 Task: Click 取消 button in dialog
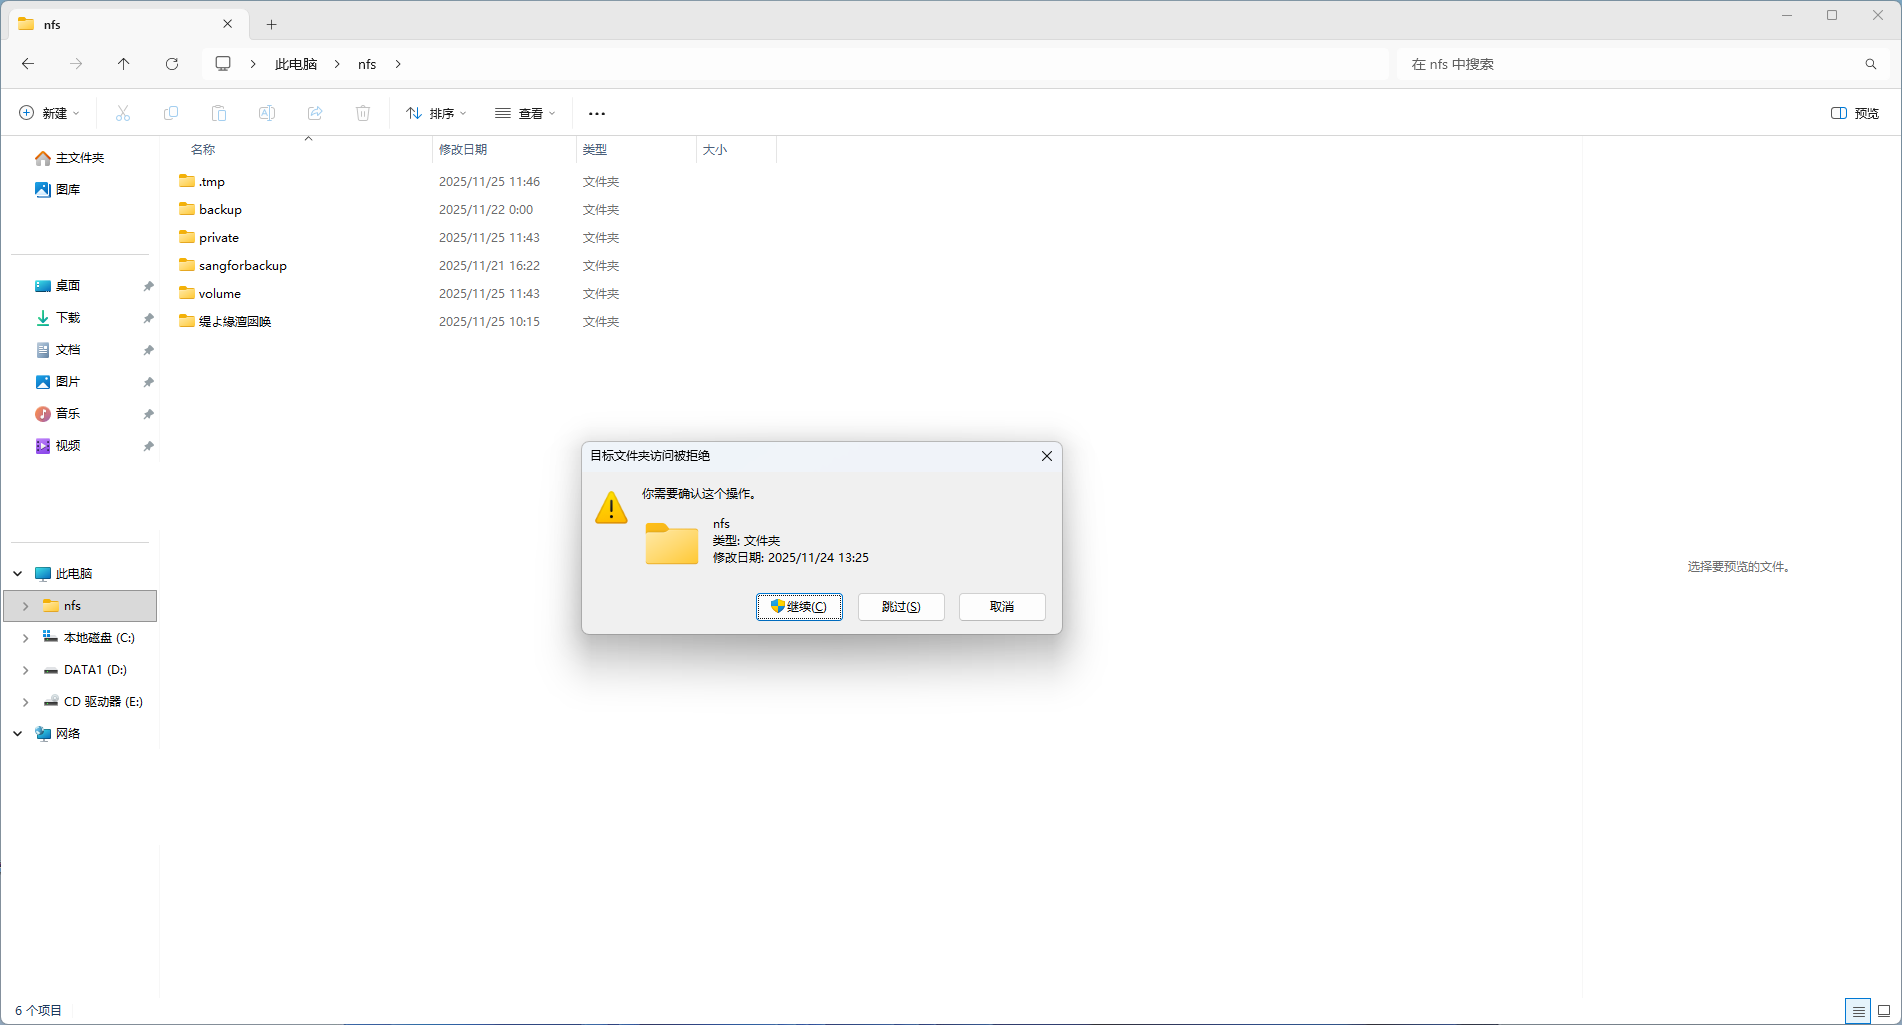pyautogui.click(x=1002, y=607)
